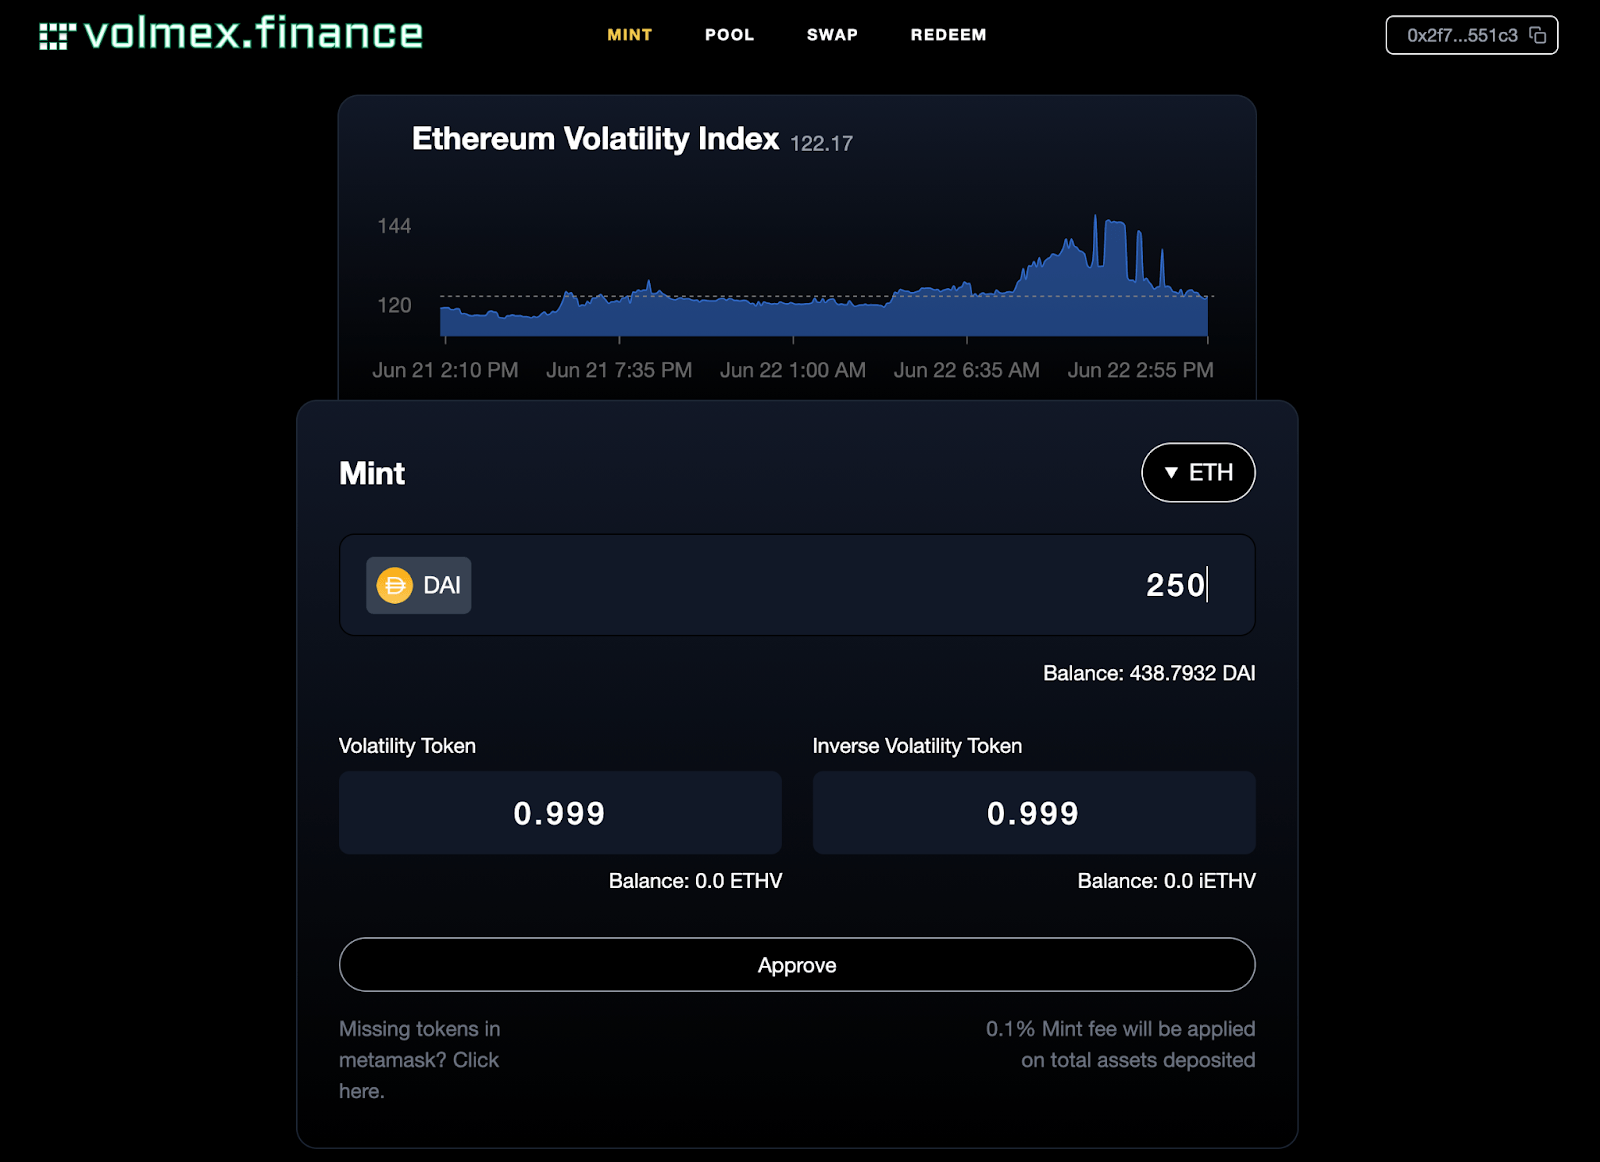The width and height of the screenshot is (1600, 1162).
Task: Click the 144 y-axis label
Action: pyautogui.click(x=394, y=226)
